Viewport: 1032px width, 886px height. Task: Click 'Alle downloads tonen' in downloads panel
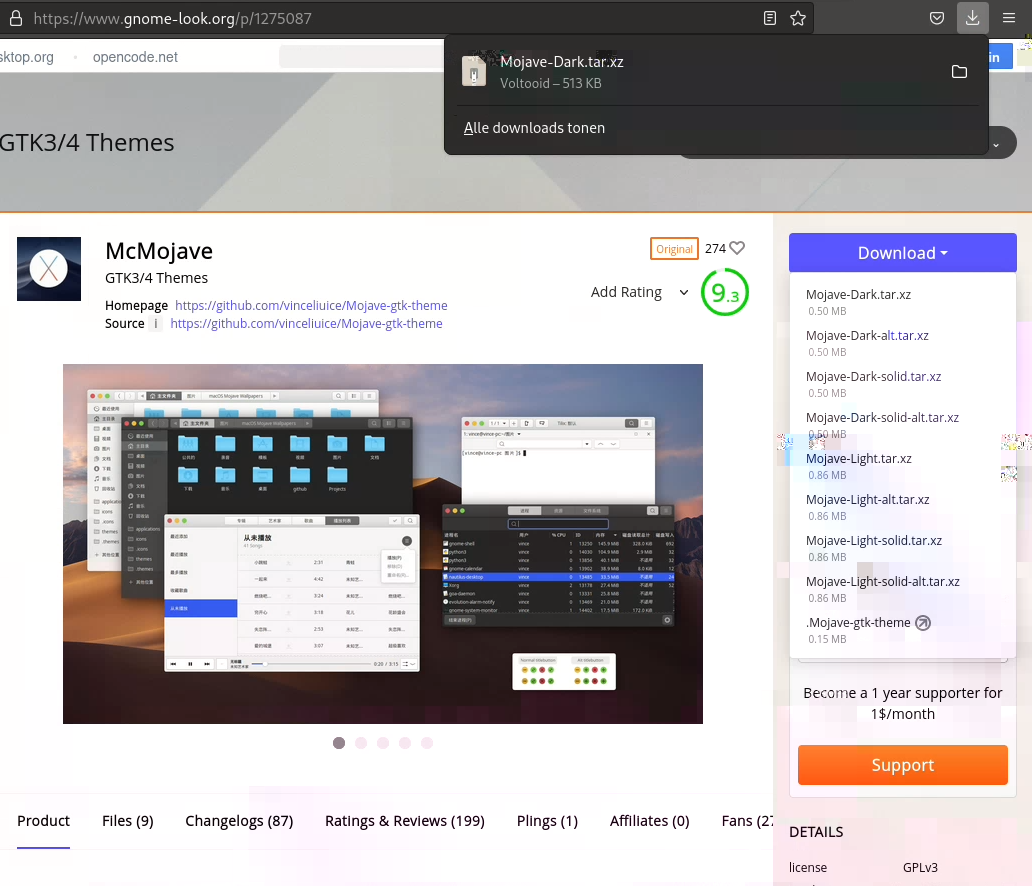[x=534, y=128]
